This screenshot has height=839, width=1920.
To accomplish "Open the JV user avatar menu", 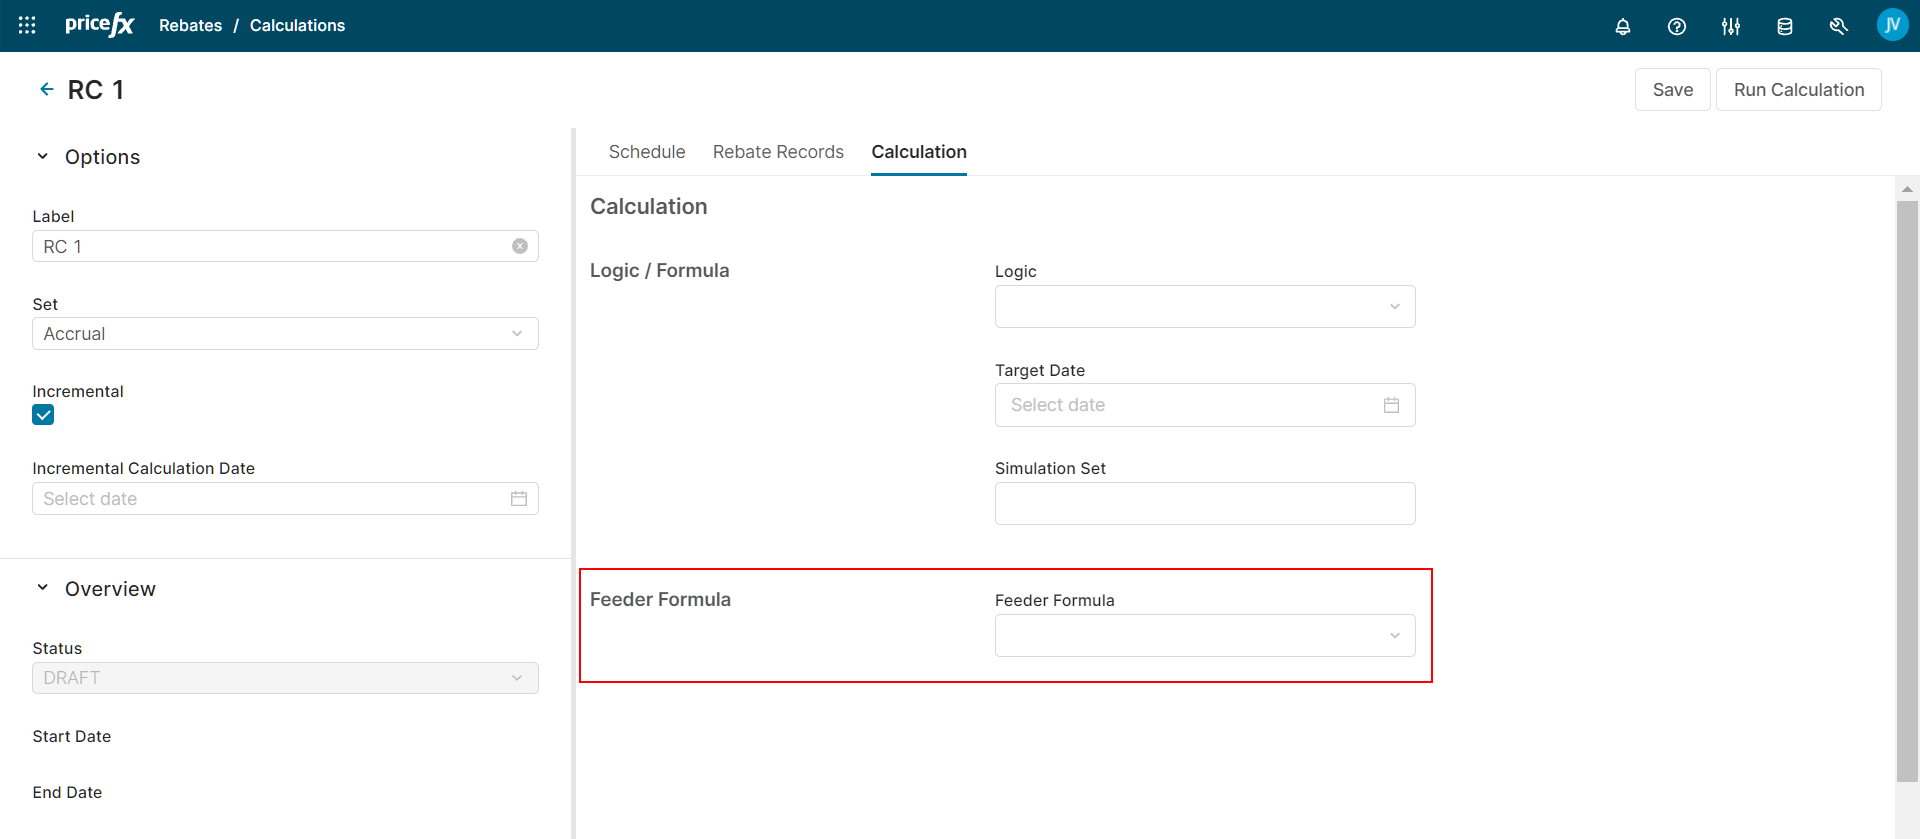I will (1891, 25).
